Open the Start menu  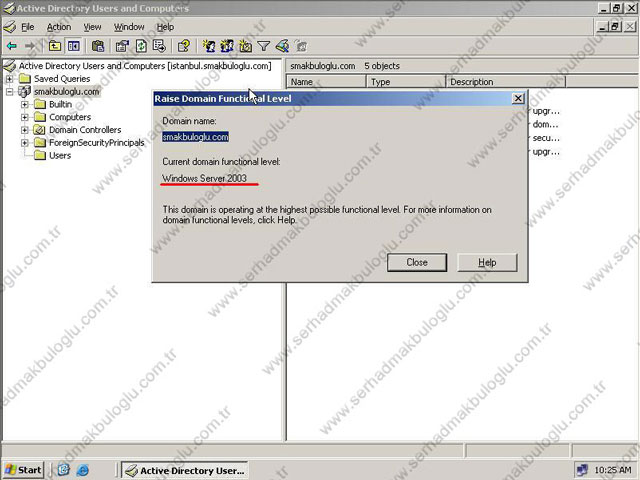23,470
